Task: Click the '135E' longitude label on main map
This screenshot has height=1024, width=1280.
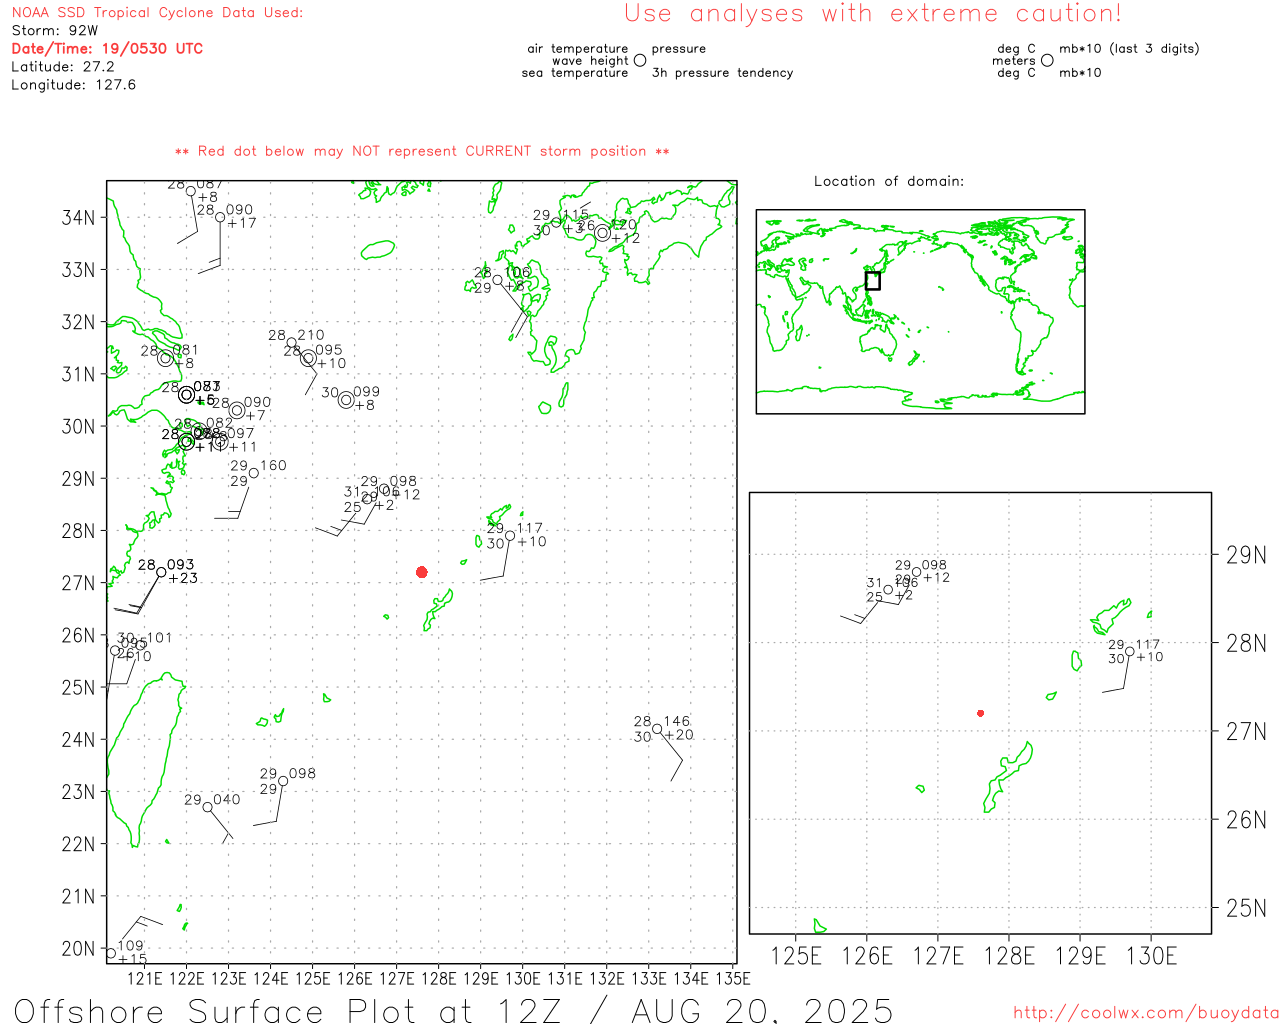Action: [732, 979]
